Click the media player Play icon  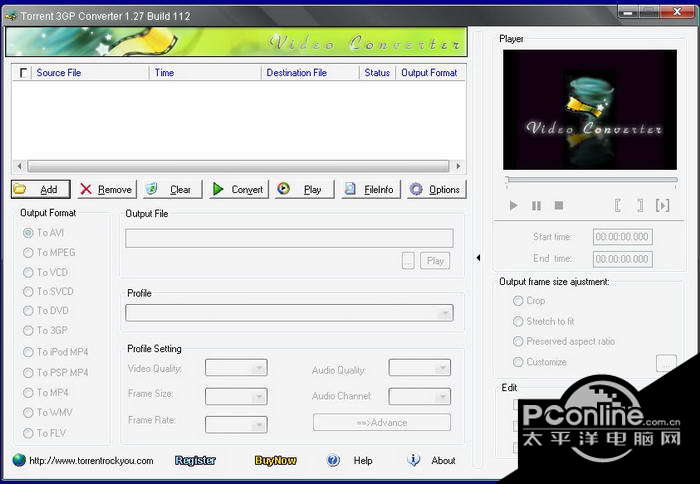283,189
